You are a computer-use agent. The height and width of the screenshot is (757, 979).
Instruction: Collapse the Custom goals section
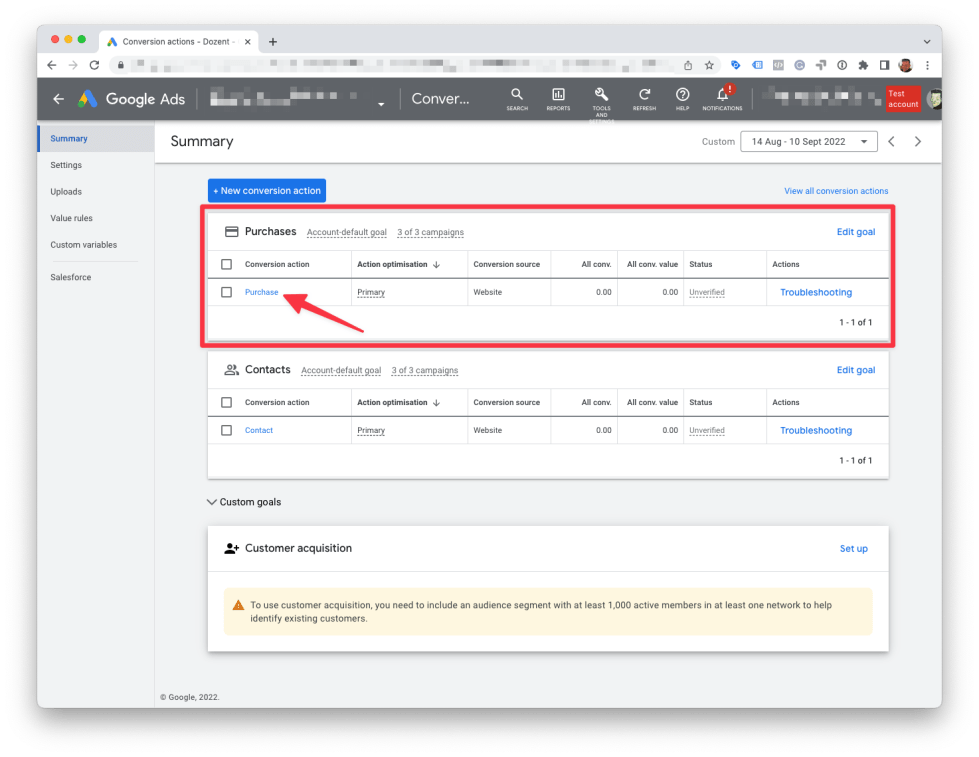(x=212, y=502)
